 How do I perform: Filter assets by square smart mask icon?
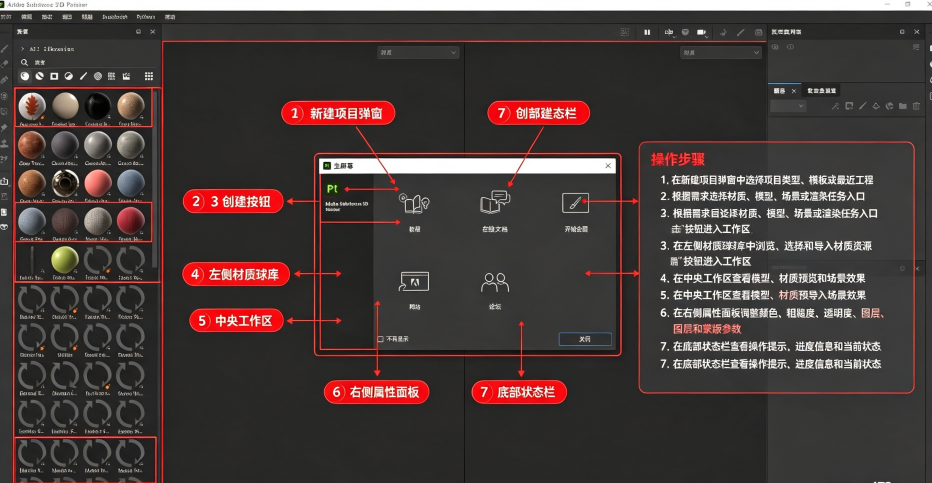pyautogui.click(x=54, y=76)
